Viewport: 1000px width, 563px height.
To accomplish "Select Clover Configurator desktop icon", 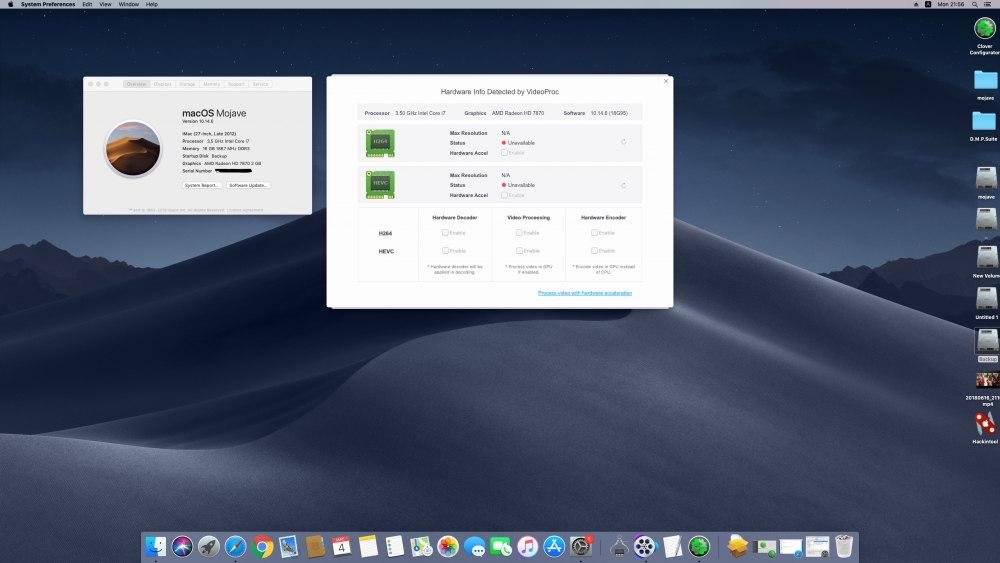I will pos(985,29).
